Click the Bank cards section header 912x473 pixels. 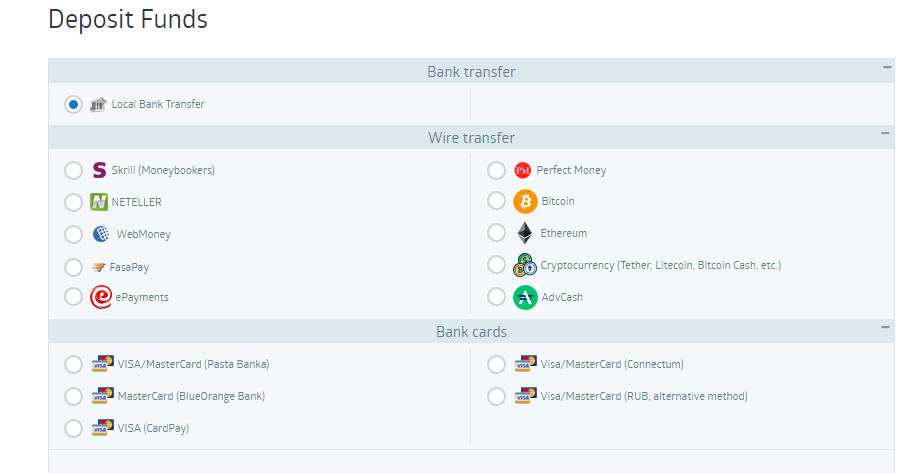coord(471,331)
